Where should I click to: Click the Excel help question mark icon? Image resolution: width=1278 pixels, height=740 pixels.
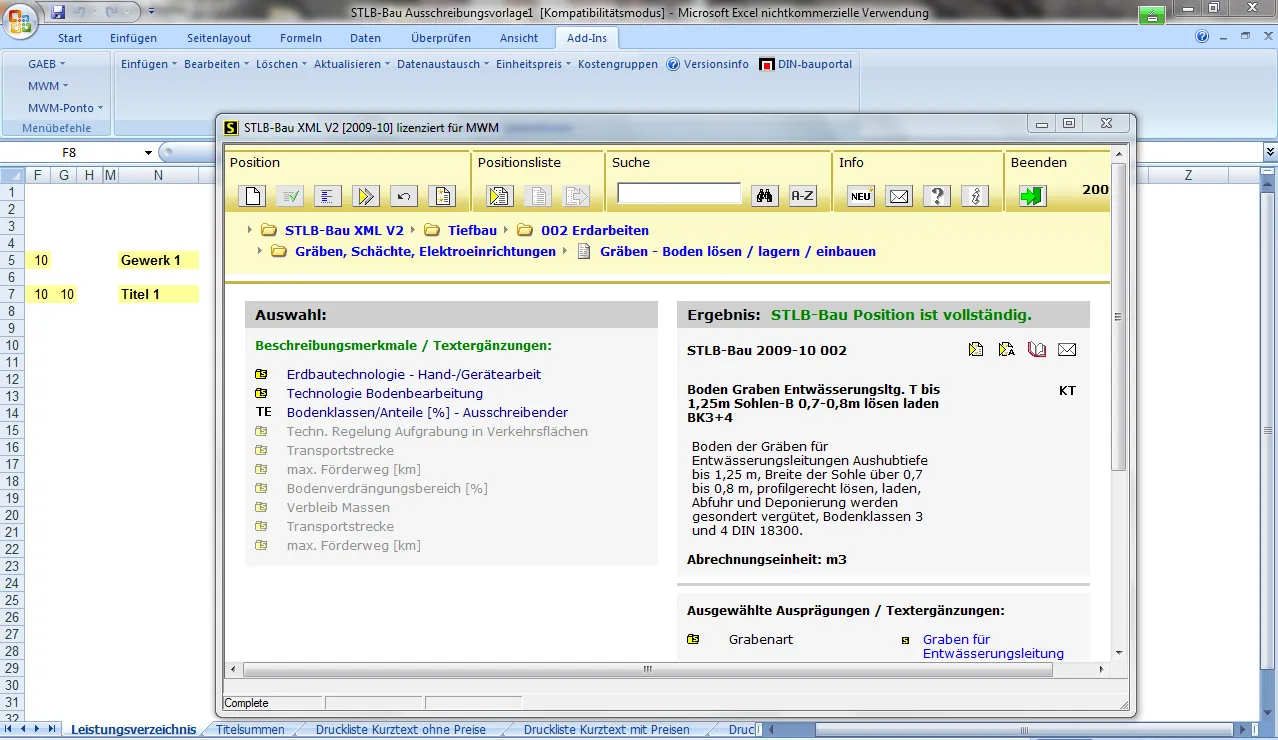tap(1203, 37)
